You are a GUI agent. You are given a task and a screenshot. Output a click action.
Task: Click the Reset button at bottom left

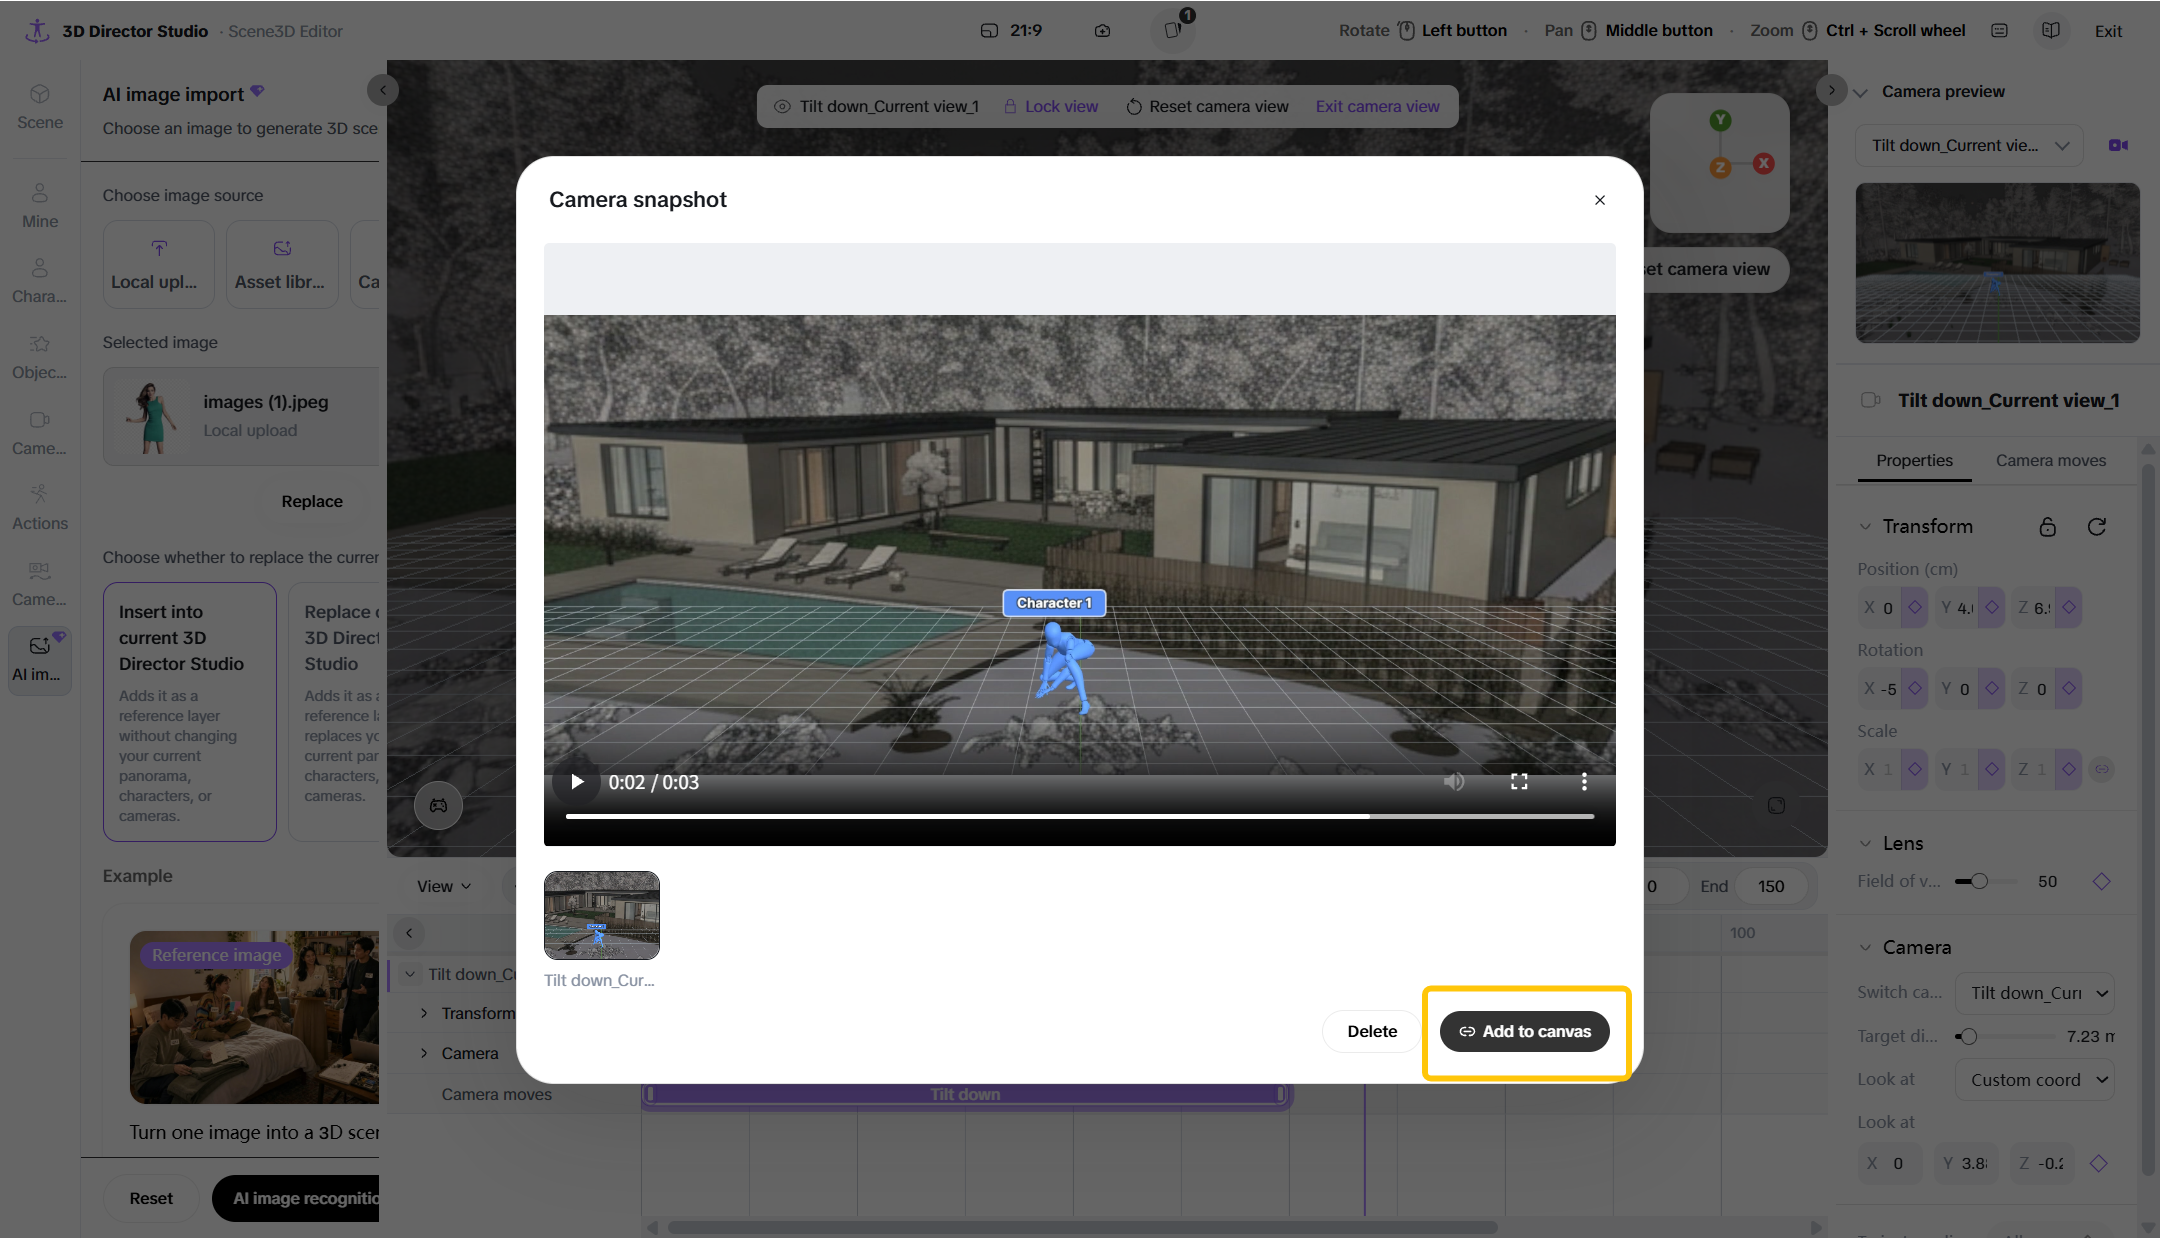(x=151, y=1198)
